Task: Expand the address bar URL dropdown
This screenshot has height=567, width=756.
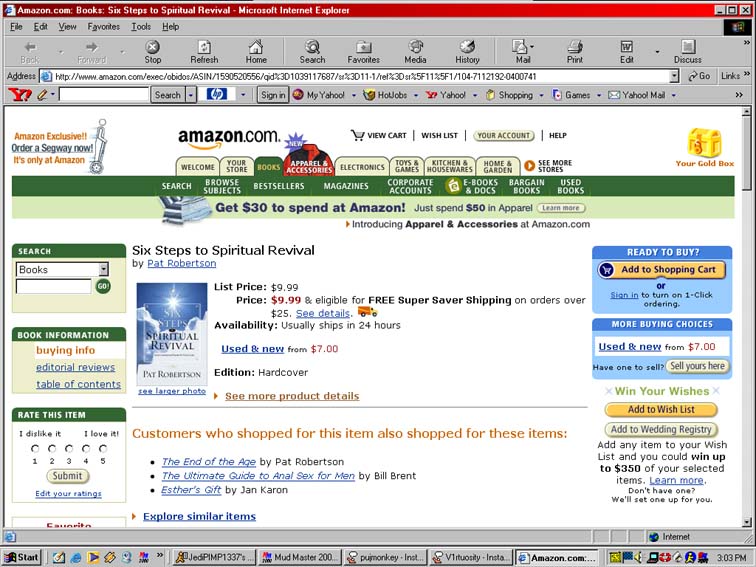Action: [675, 76]
